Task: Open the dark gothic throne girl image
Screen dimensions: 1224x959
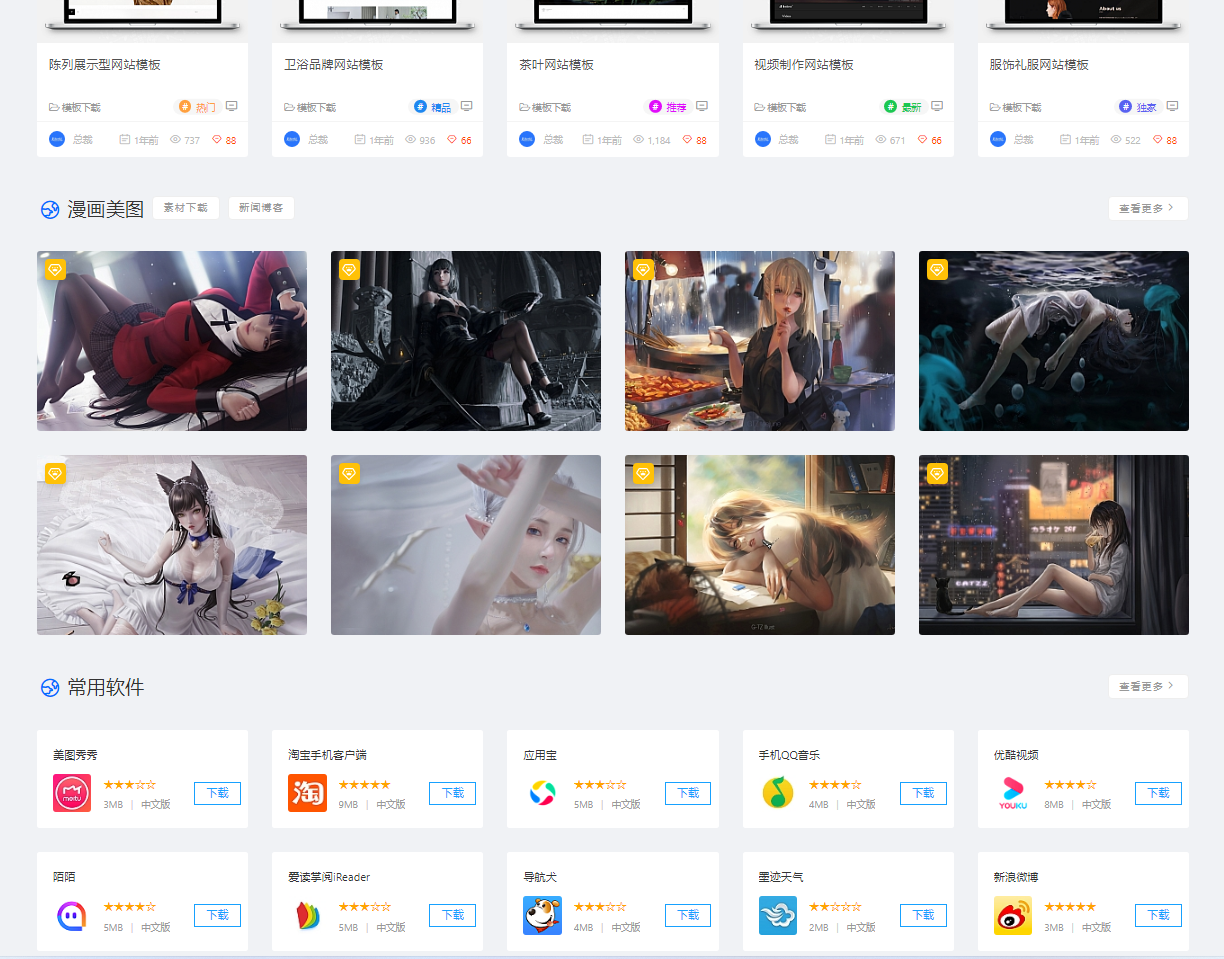Action: point(466,341)
